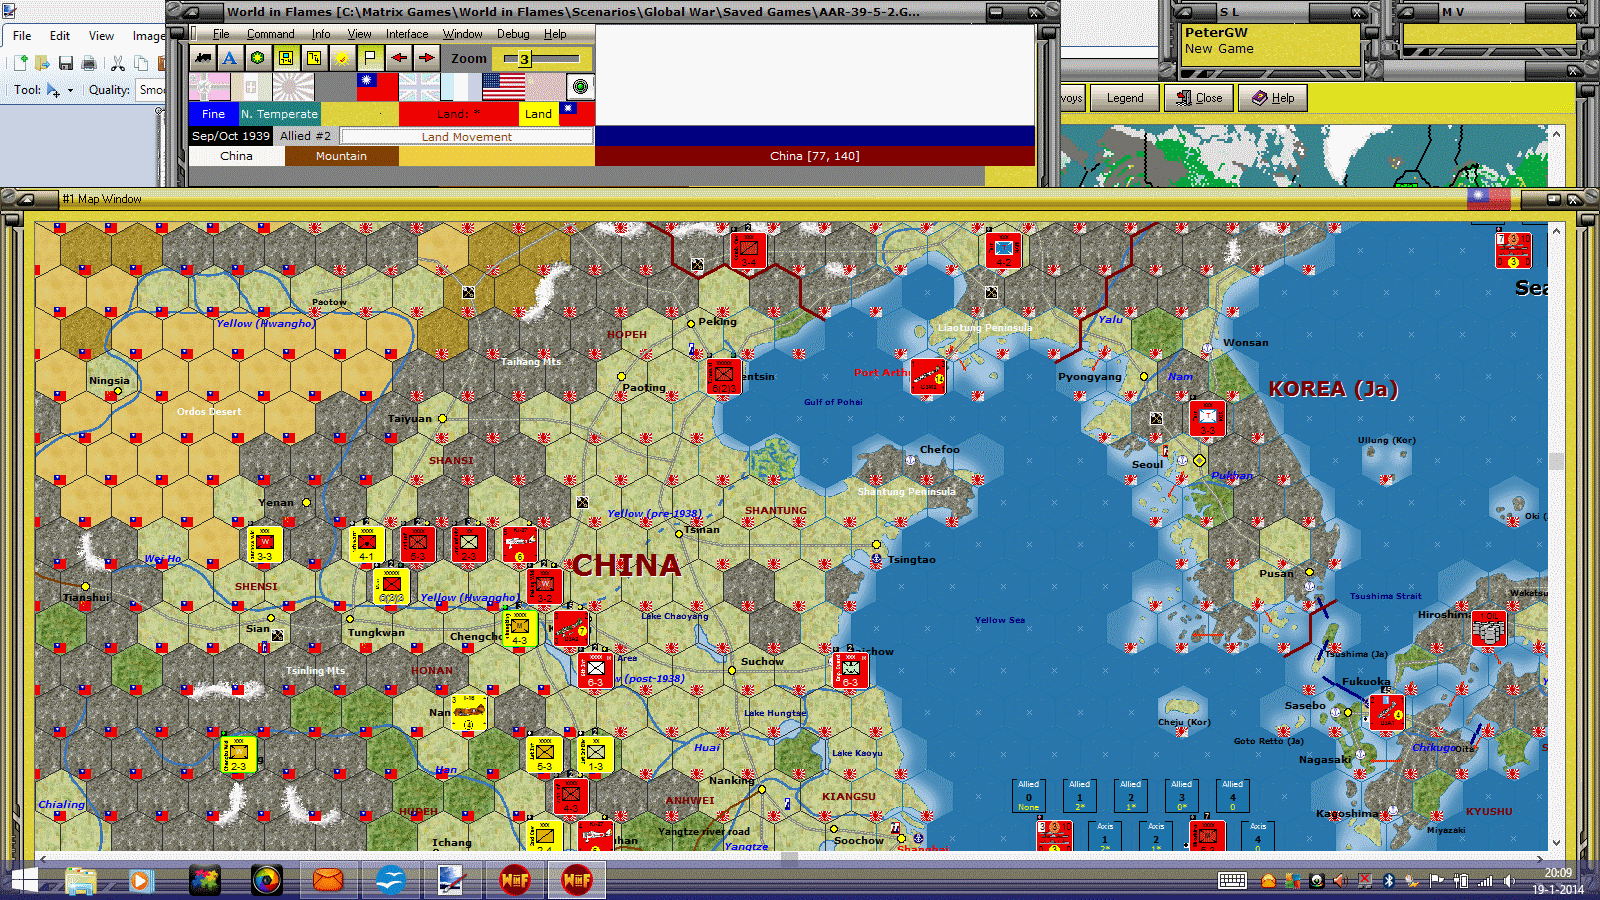Click the Fine weather indicator

pos(213,114)
